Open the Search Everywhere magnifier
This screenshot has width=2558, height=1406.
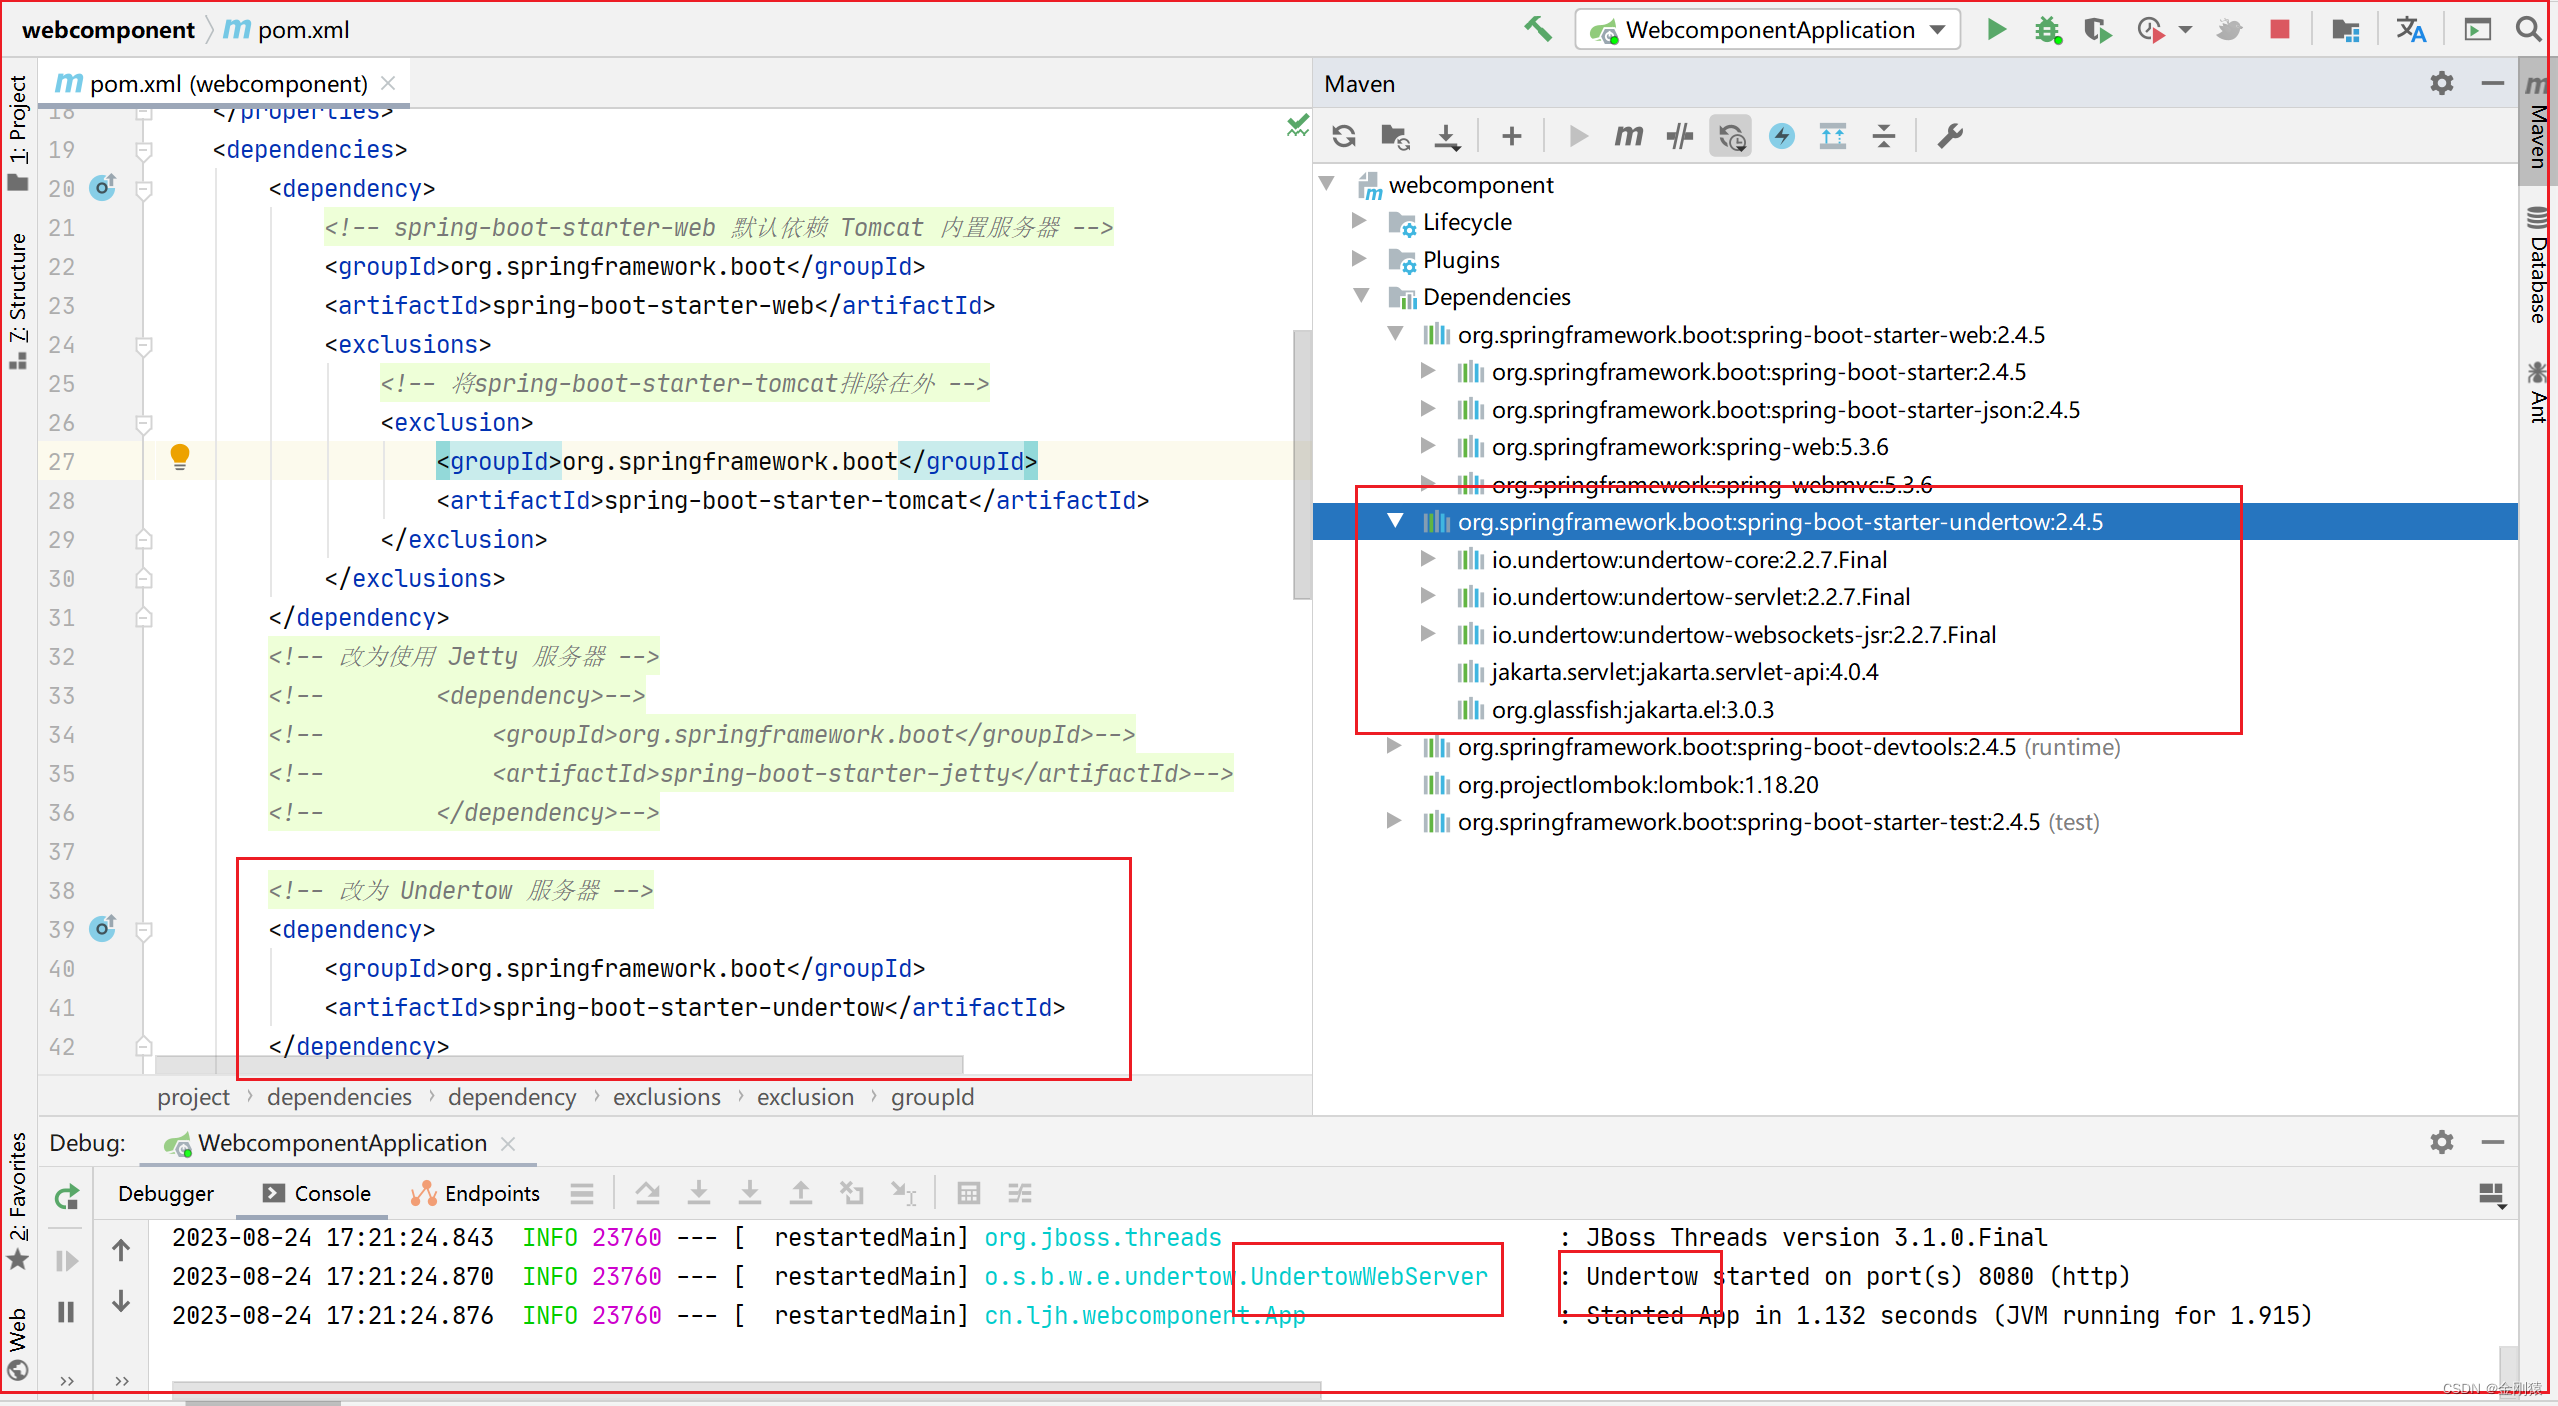pos(2528,29)
